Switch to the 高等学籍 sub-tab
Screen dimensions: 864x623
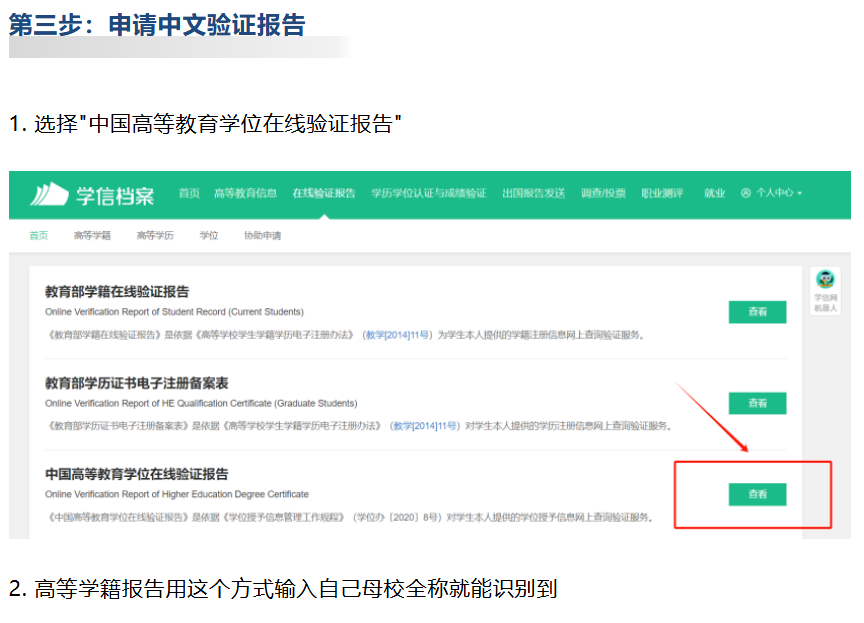pyautogui.click(x=92, y=236)
